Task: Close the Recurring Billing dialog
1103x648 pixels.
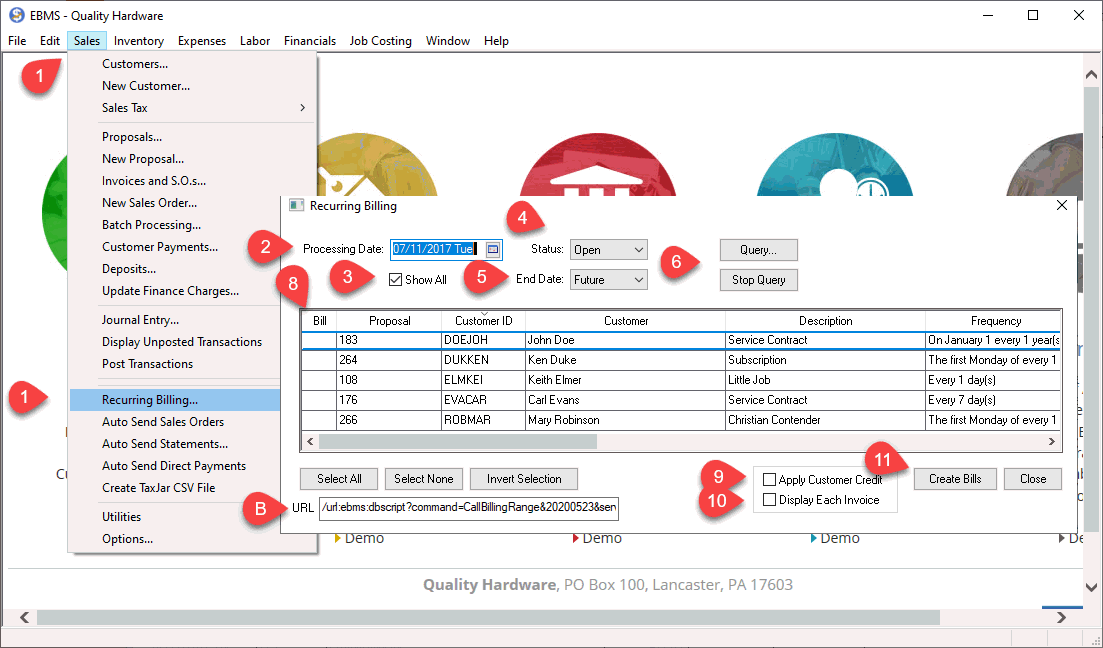Action: coord(1062,205)
